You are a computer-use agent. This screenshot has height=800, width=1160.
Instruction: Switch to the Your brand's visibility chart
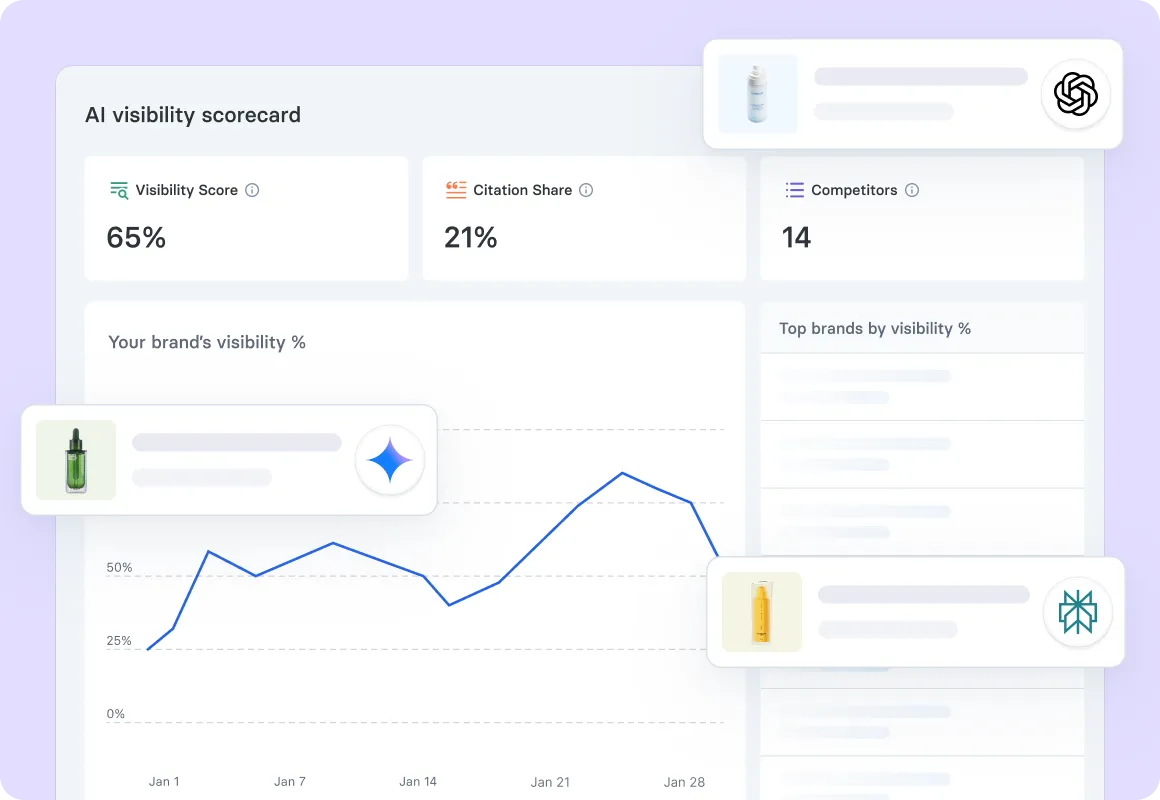209,341
